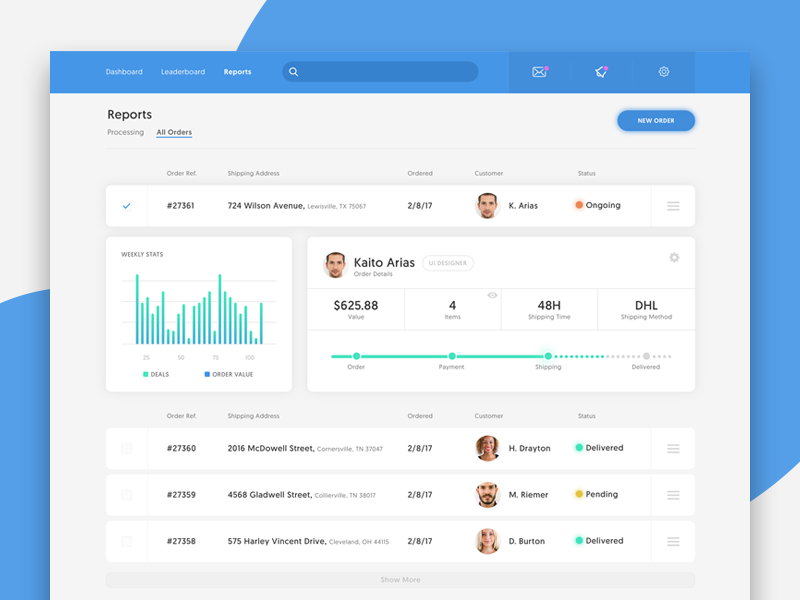Viewport: 800px width, 600px height.
Task: Open the gear icon on Kaito Arias card
Action: coord(674,257)
